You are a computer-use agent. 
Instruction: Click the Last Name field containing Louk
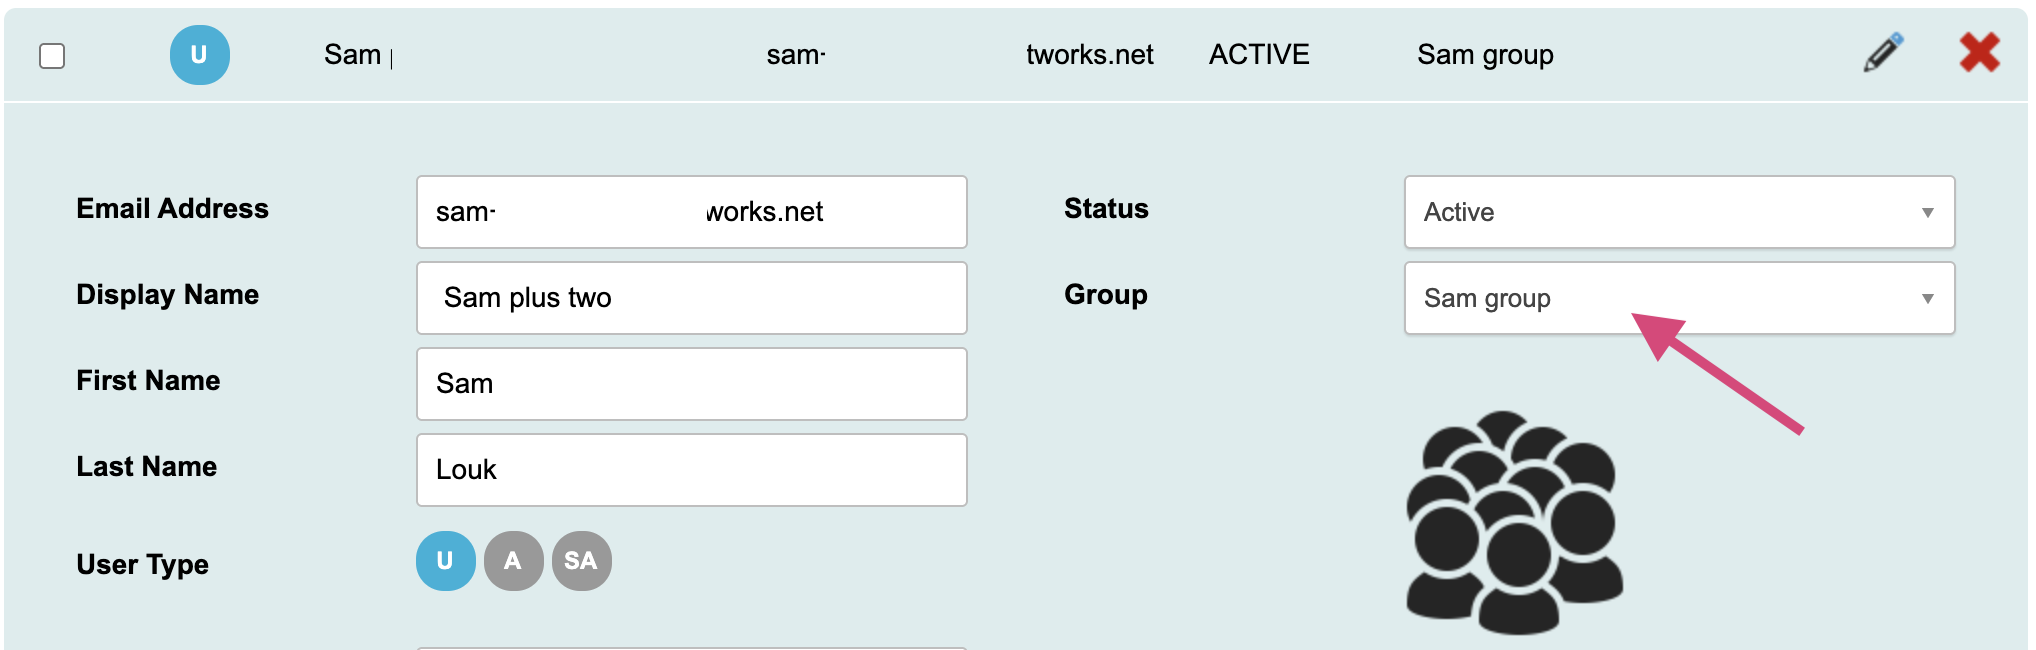[691, 470]
